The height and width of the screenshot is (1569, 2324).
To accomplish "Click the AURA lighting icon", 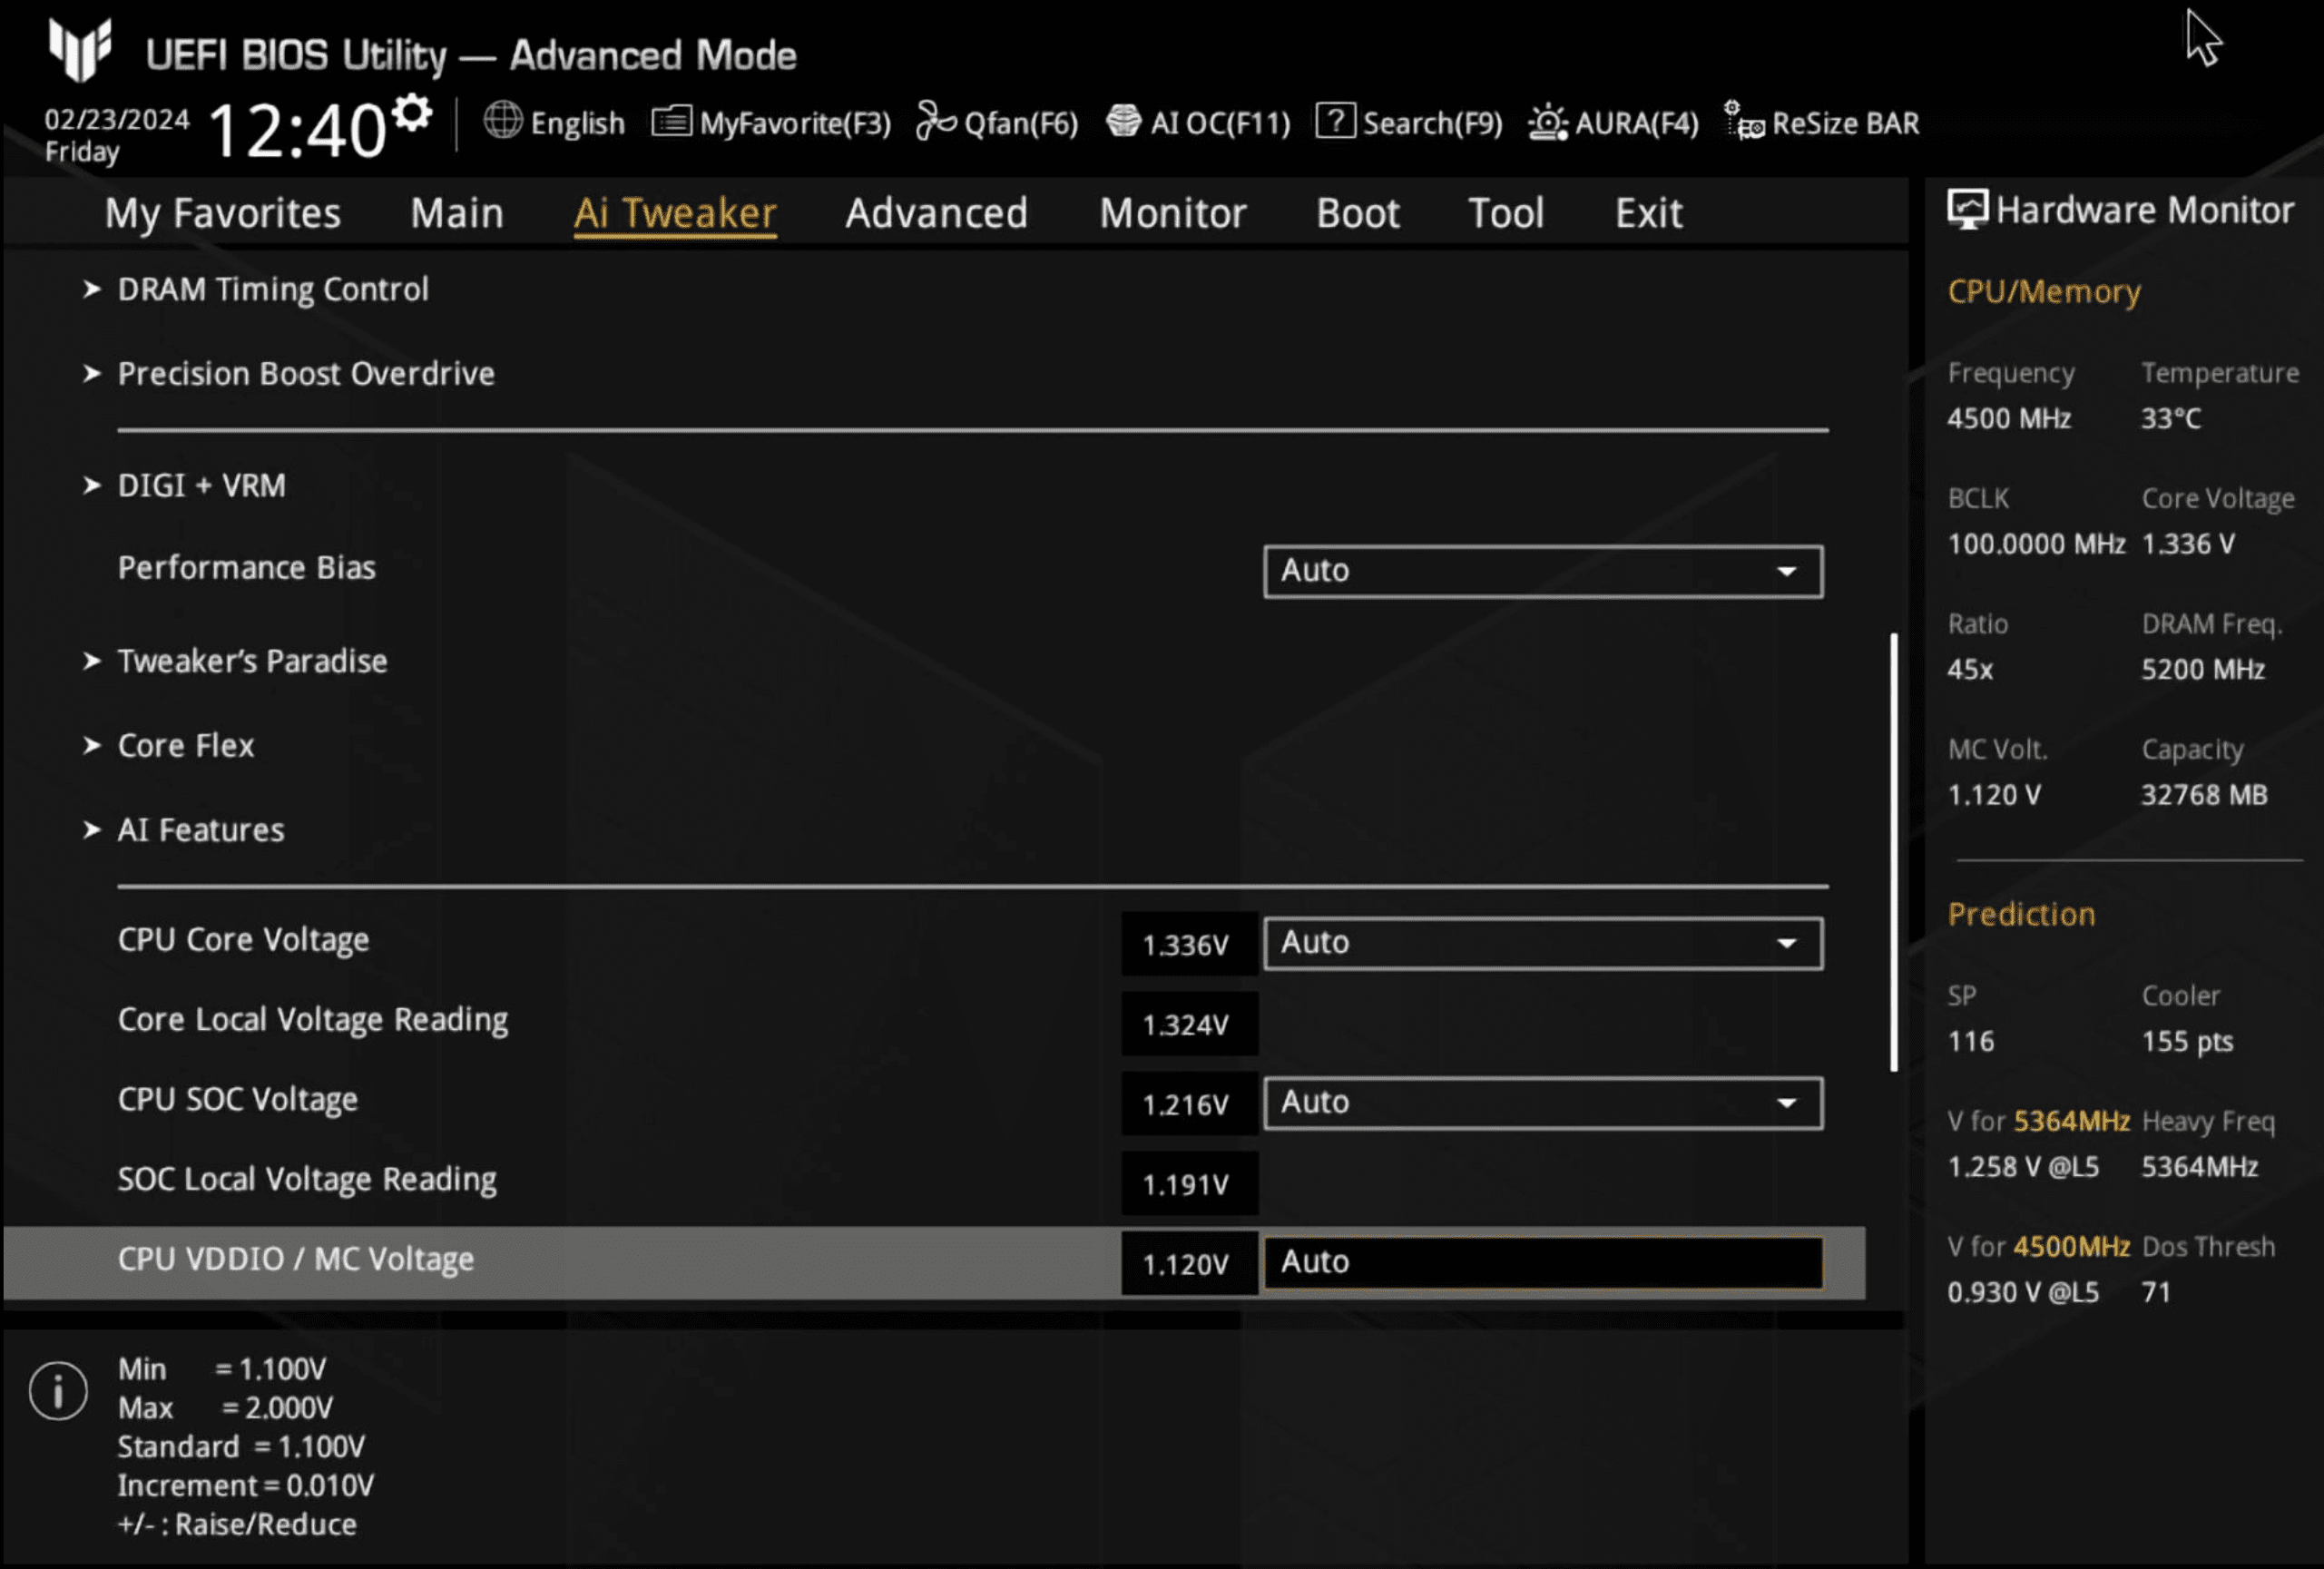I will tap(1547, 122).
